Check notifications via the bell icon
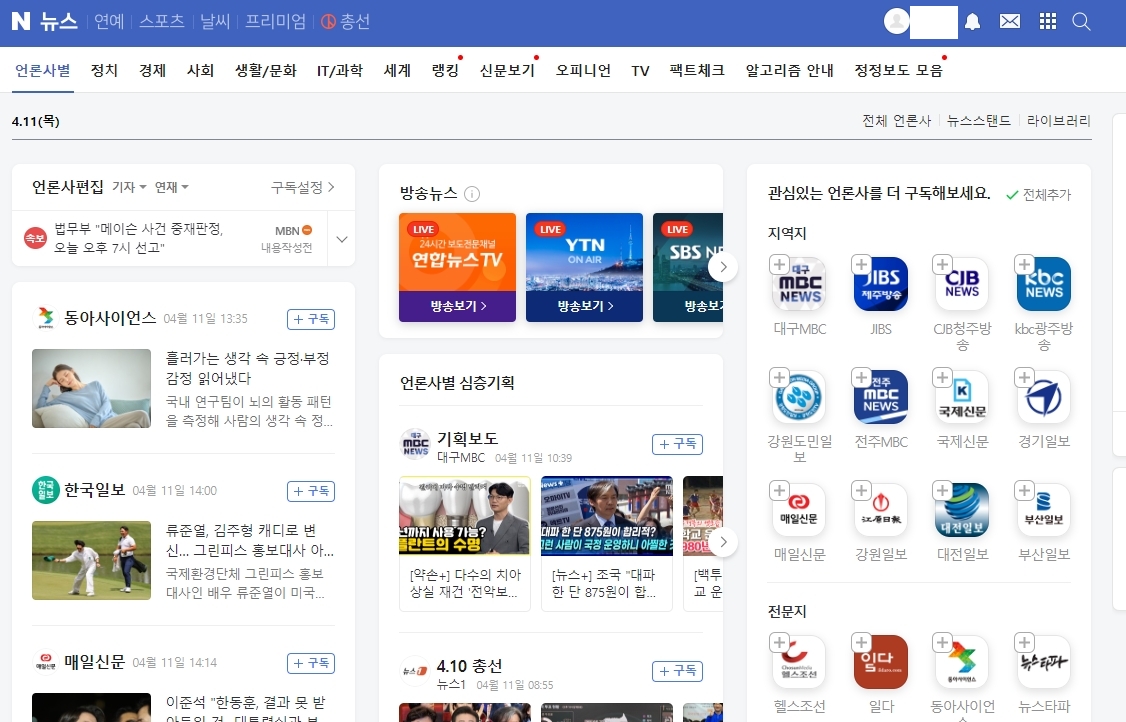This screenshot has width=1126, height=722. (972, 21)
